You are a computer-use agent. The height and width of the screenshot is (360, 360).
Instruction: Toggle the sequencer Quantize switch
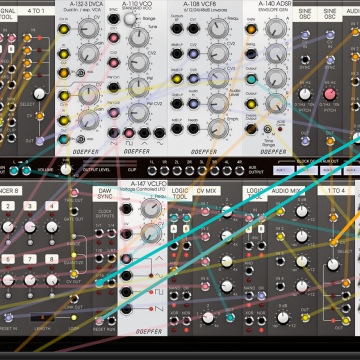[74, 255]
